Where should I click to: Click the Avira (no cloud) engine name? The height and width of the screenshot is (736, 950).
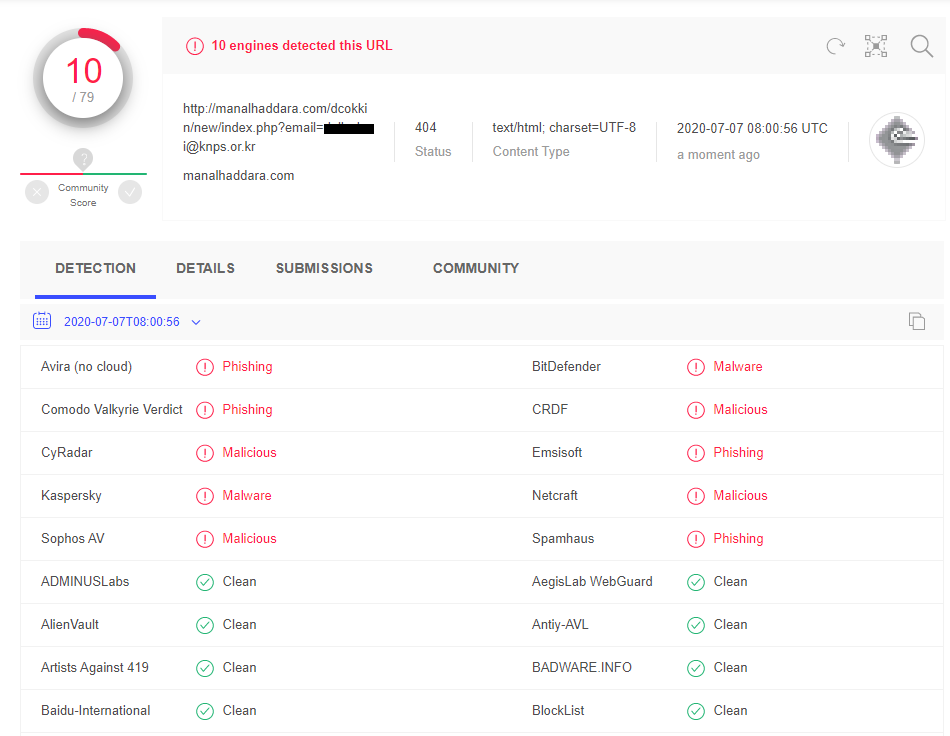point(86,366)
